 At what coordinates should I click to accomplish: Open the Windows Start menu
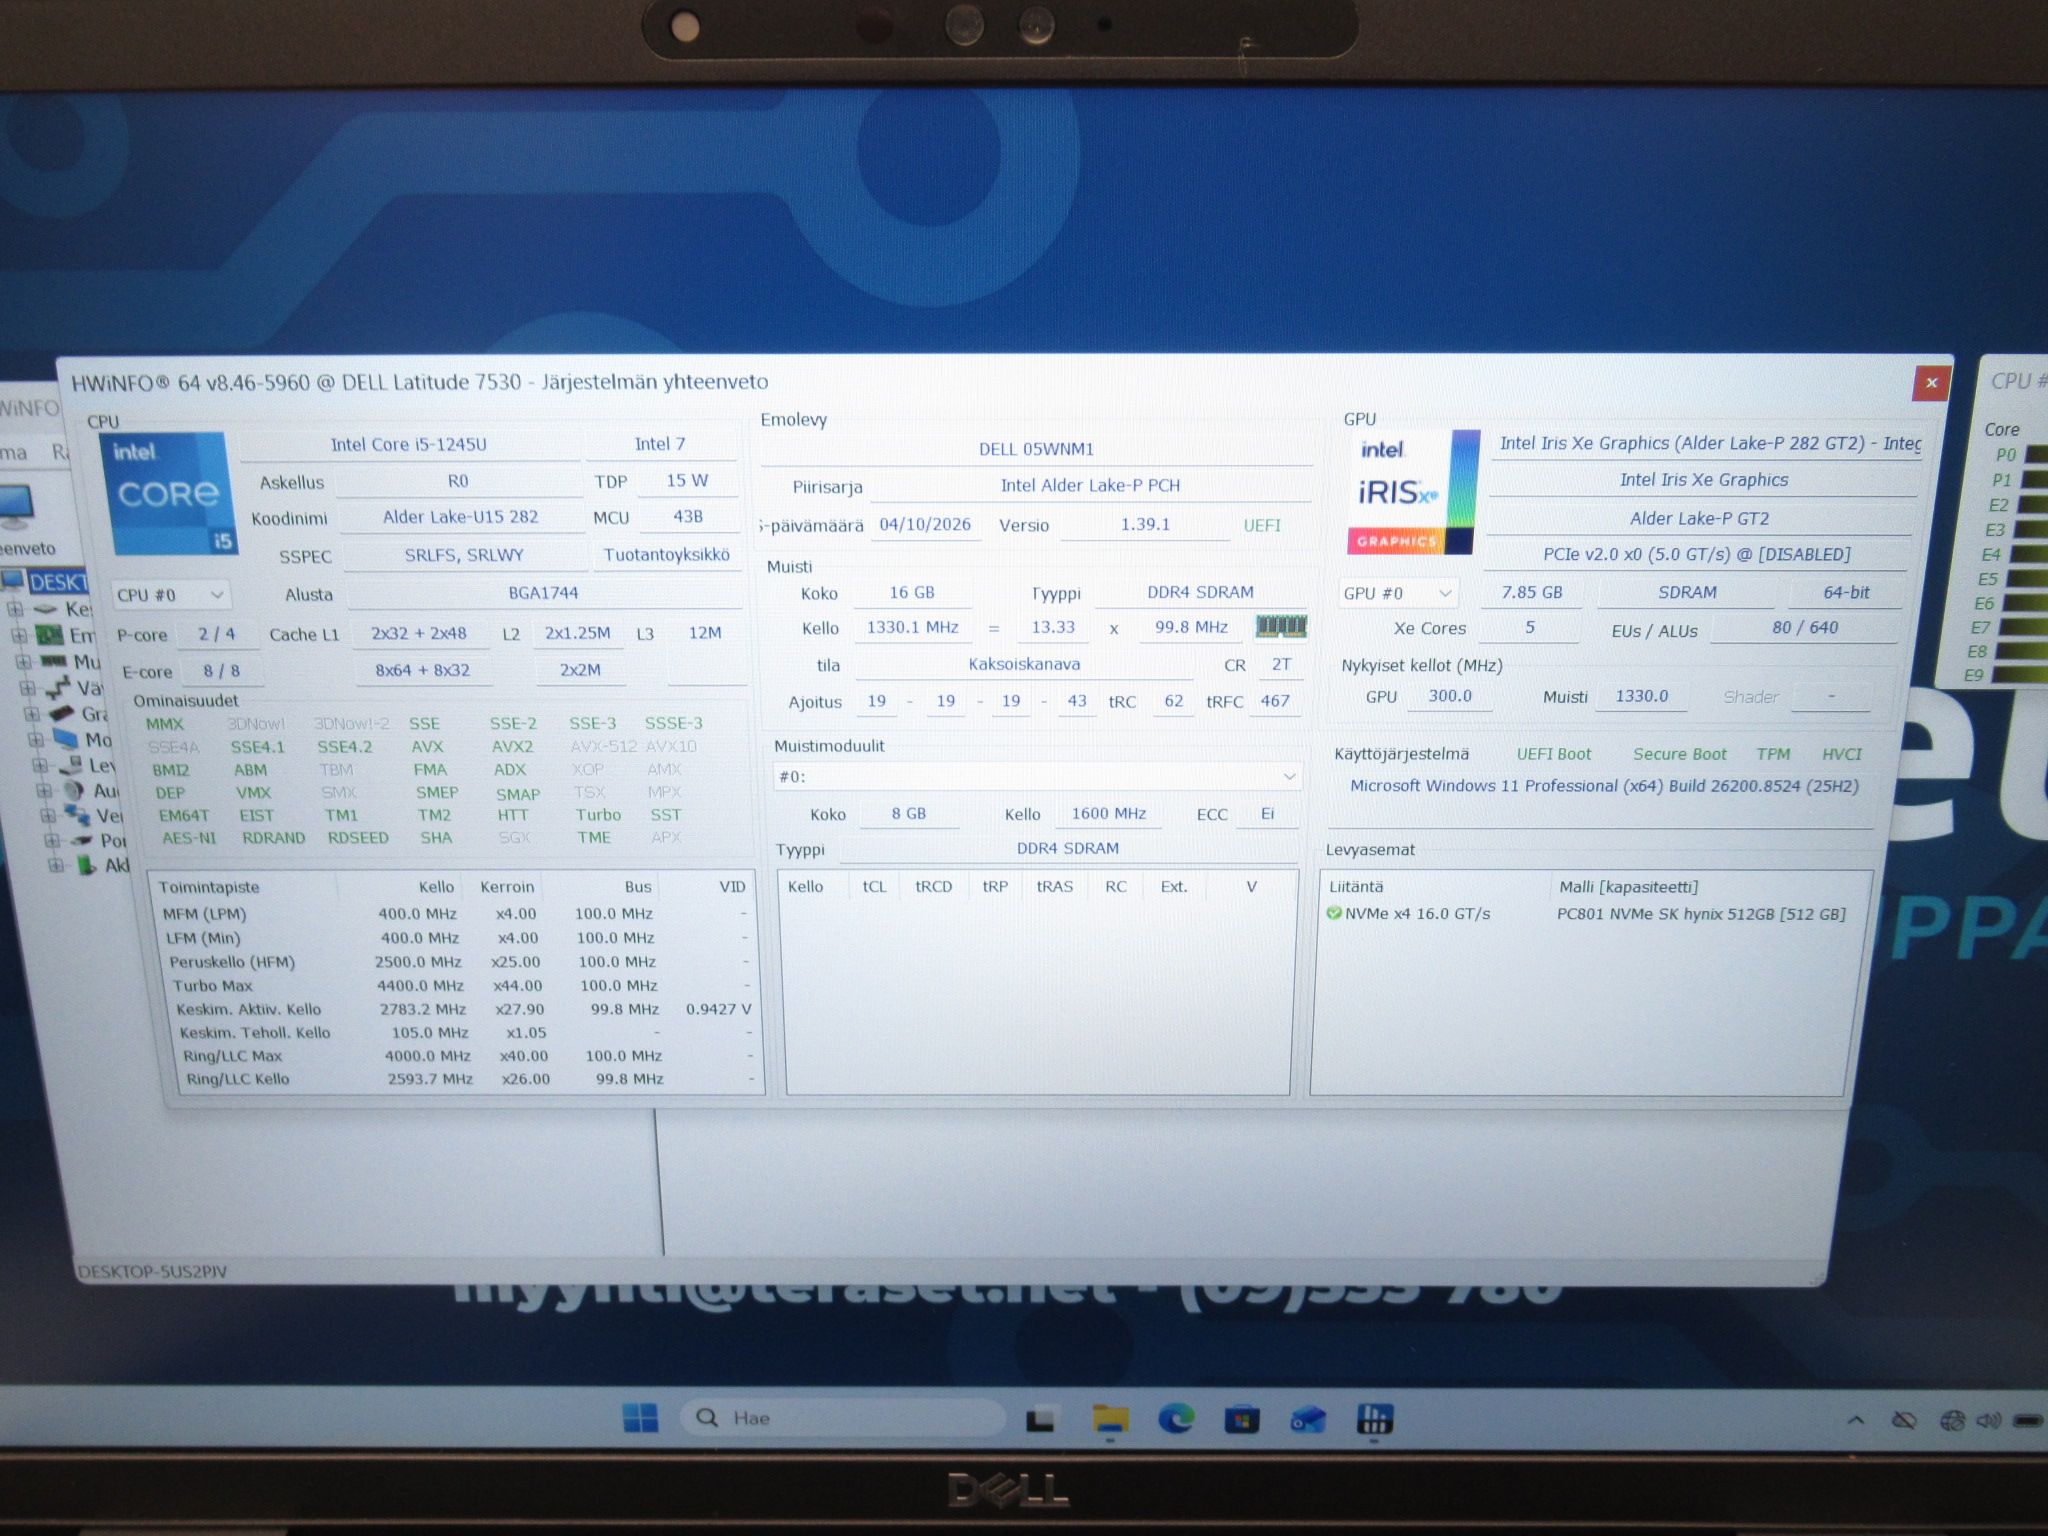[640, 1418]
